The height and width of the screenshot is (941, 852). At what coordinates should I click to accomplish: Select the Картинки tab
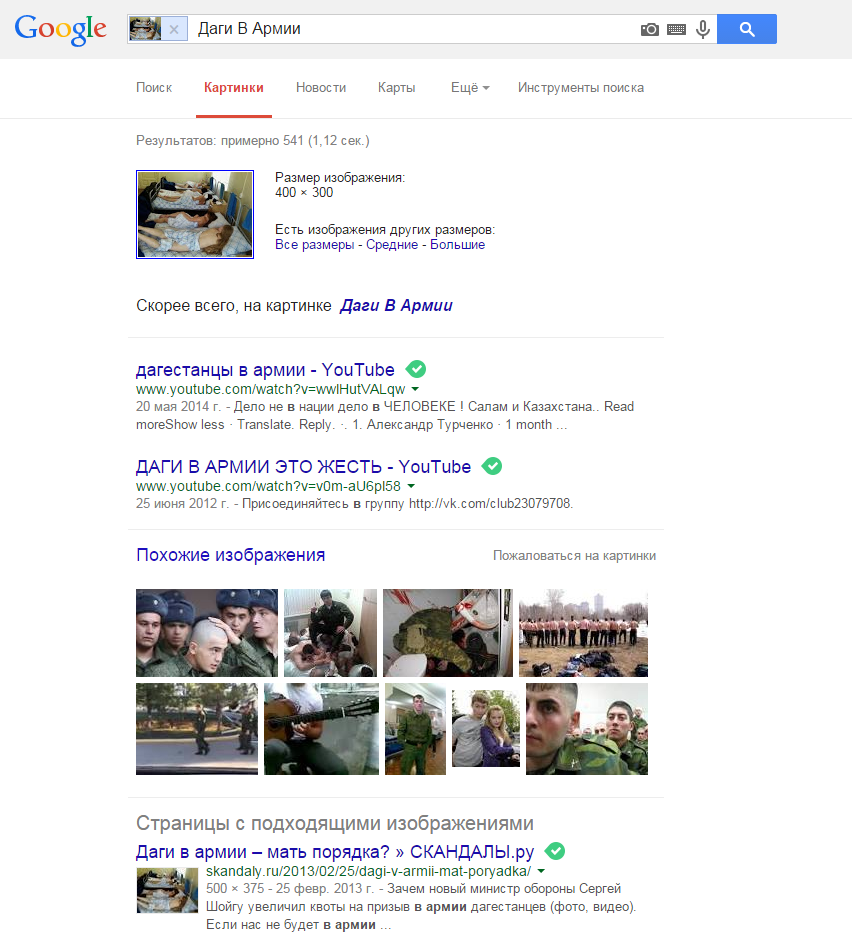click(x=234, y=88)
